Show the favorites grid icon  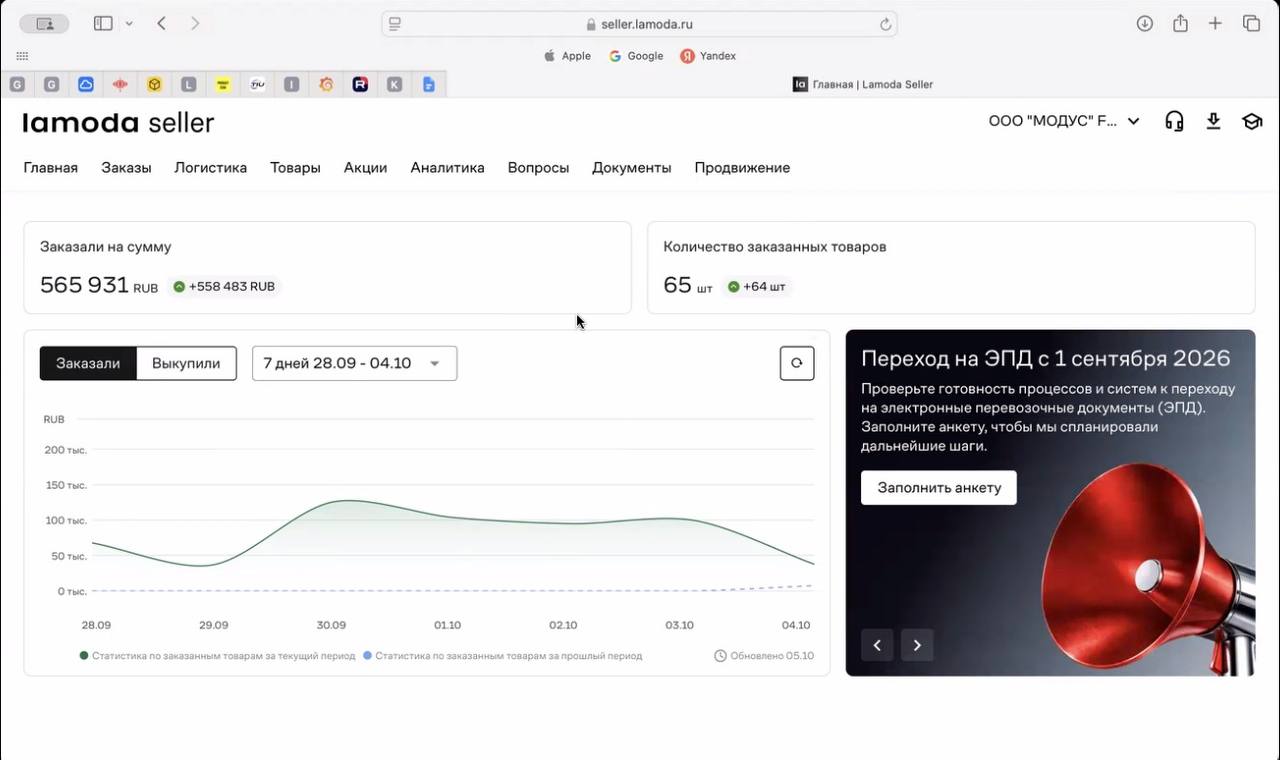tap(22, 56)
